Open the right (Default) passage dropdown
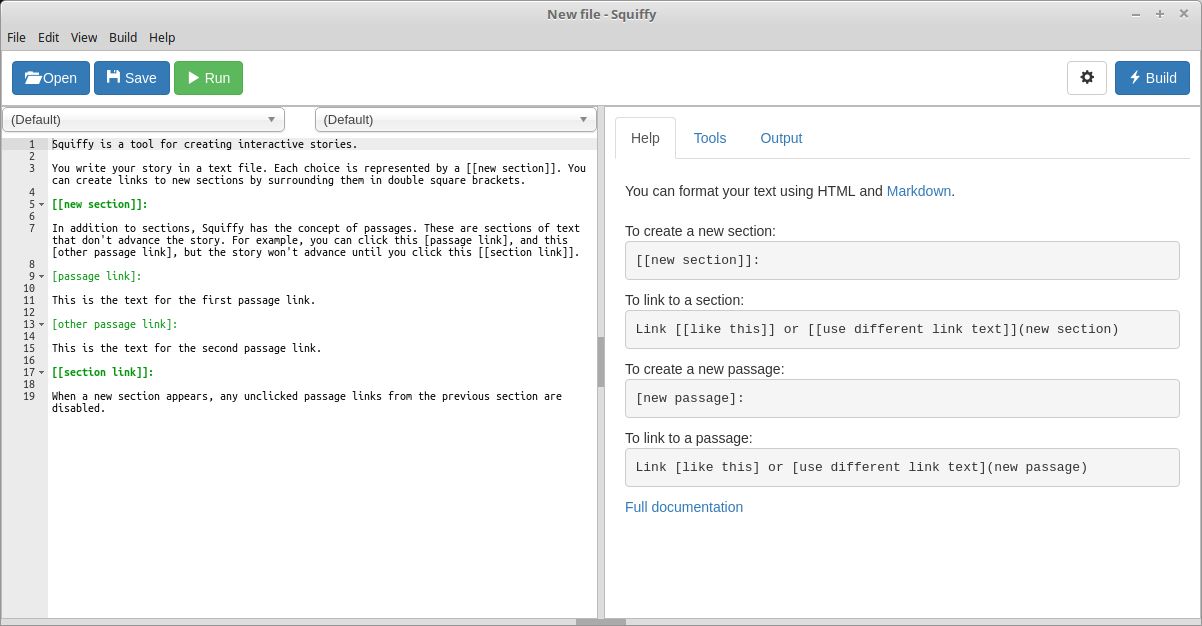 pos(456,119)
